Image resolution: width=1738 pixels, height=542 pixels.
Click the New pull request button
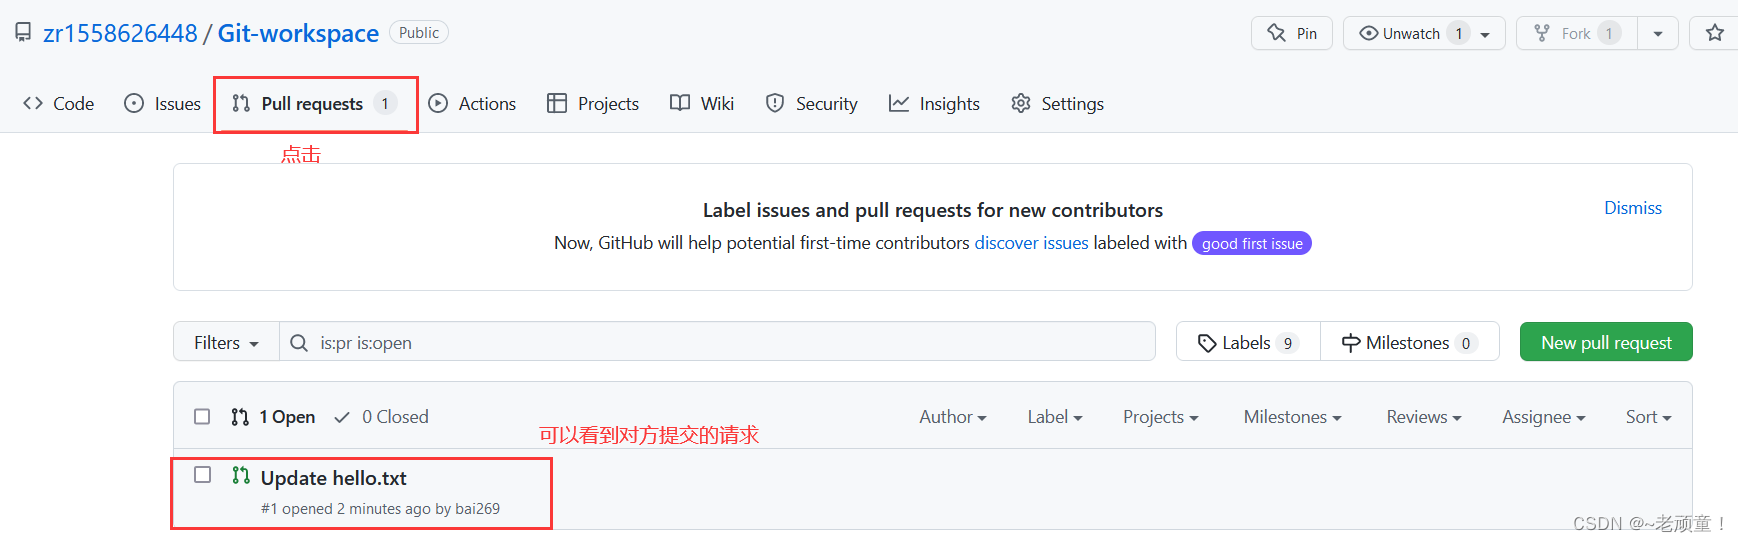tap(1606, 342)
